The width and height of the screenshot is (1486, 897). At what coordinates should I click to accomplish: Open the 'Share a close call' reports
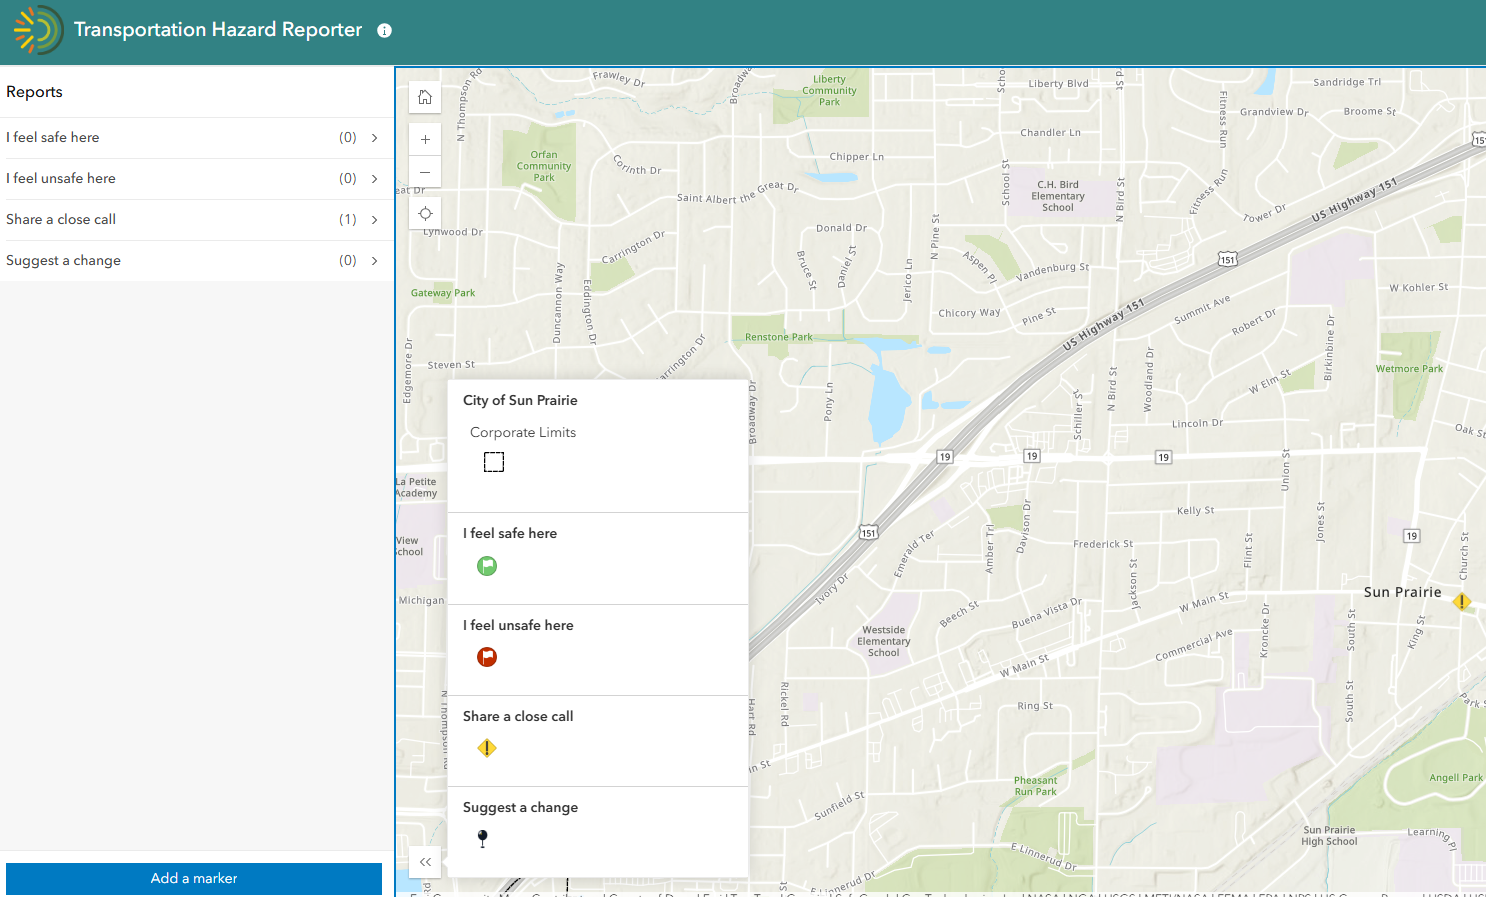pyautogui.click(x=196, y=220)
